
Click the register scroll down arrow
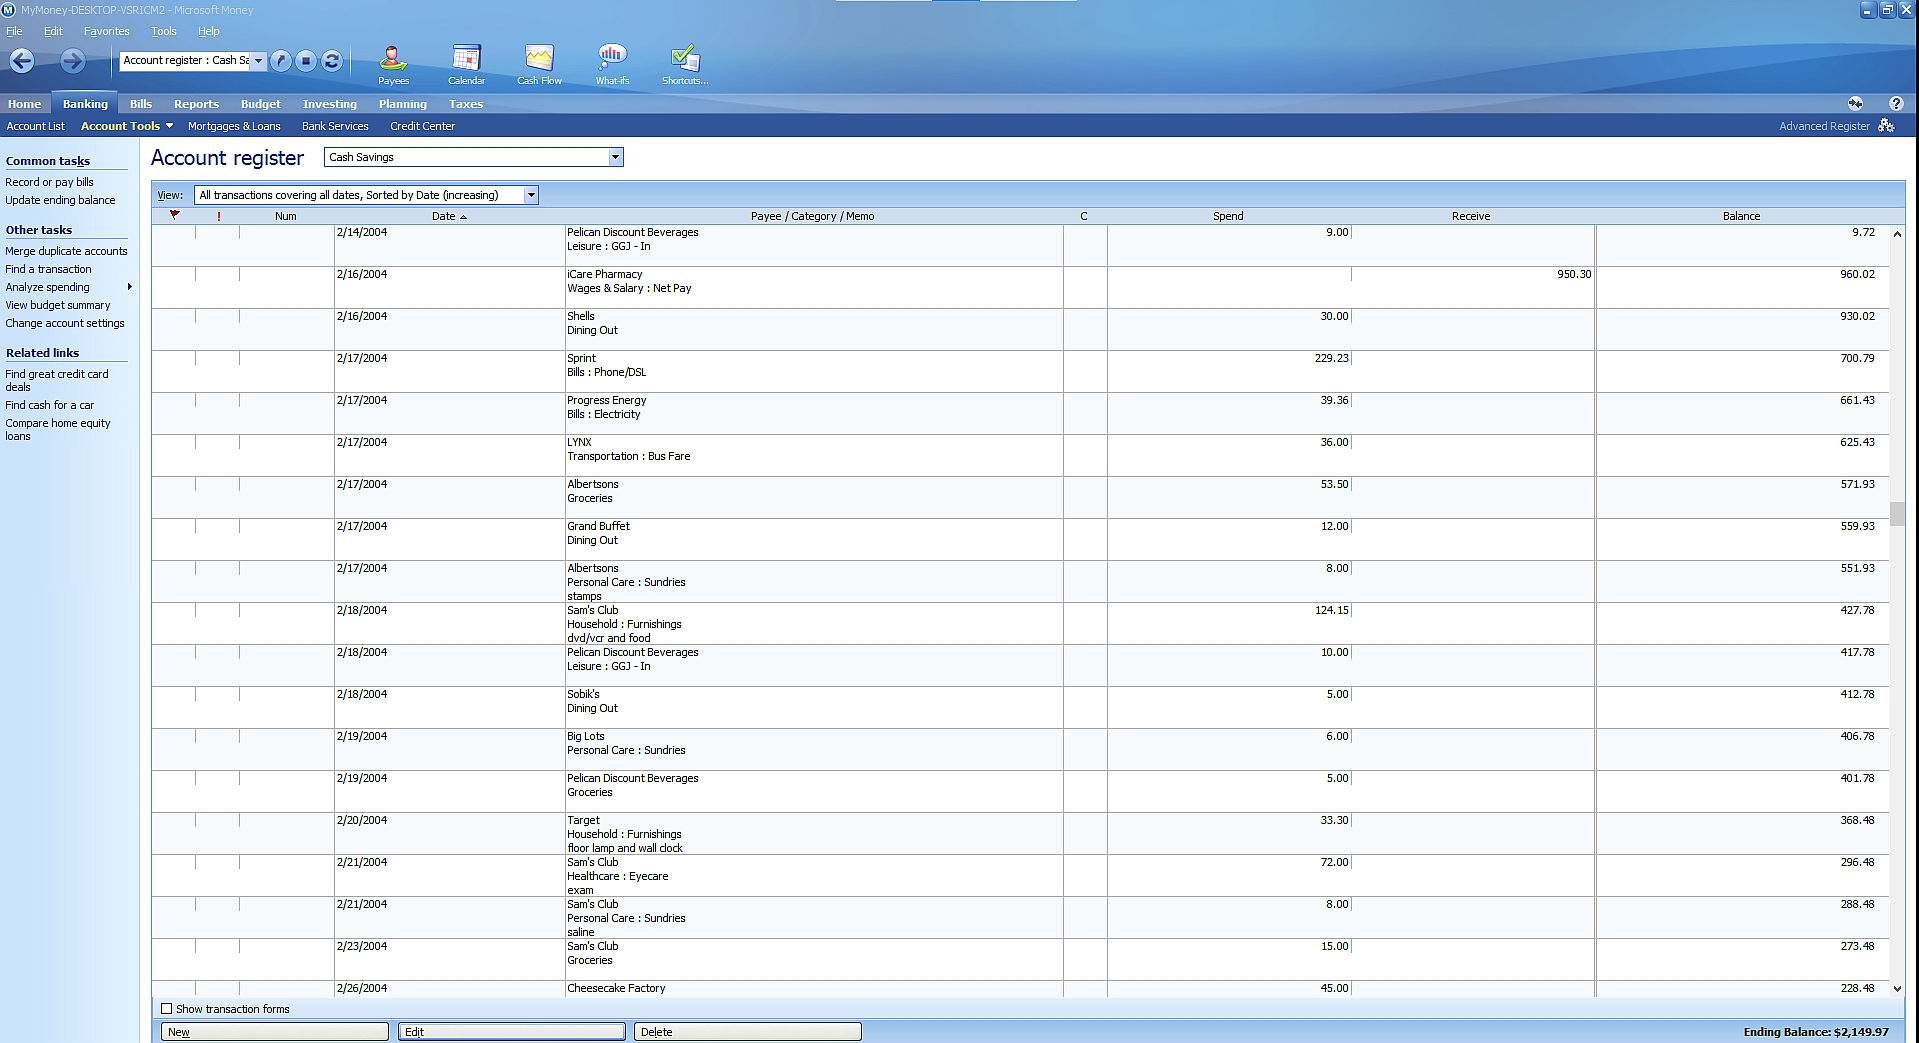tap(1897, 988)
